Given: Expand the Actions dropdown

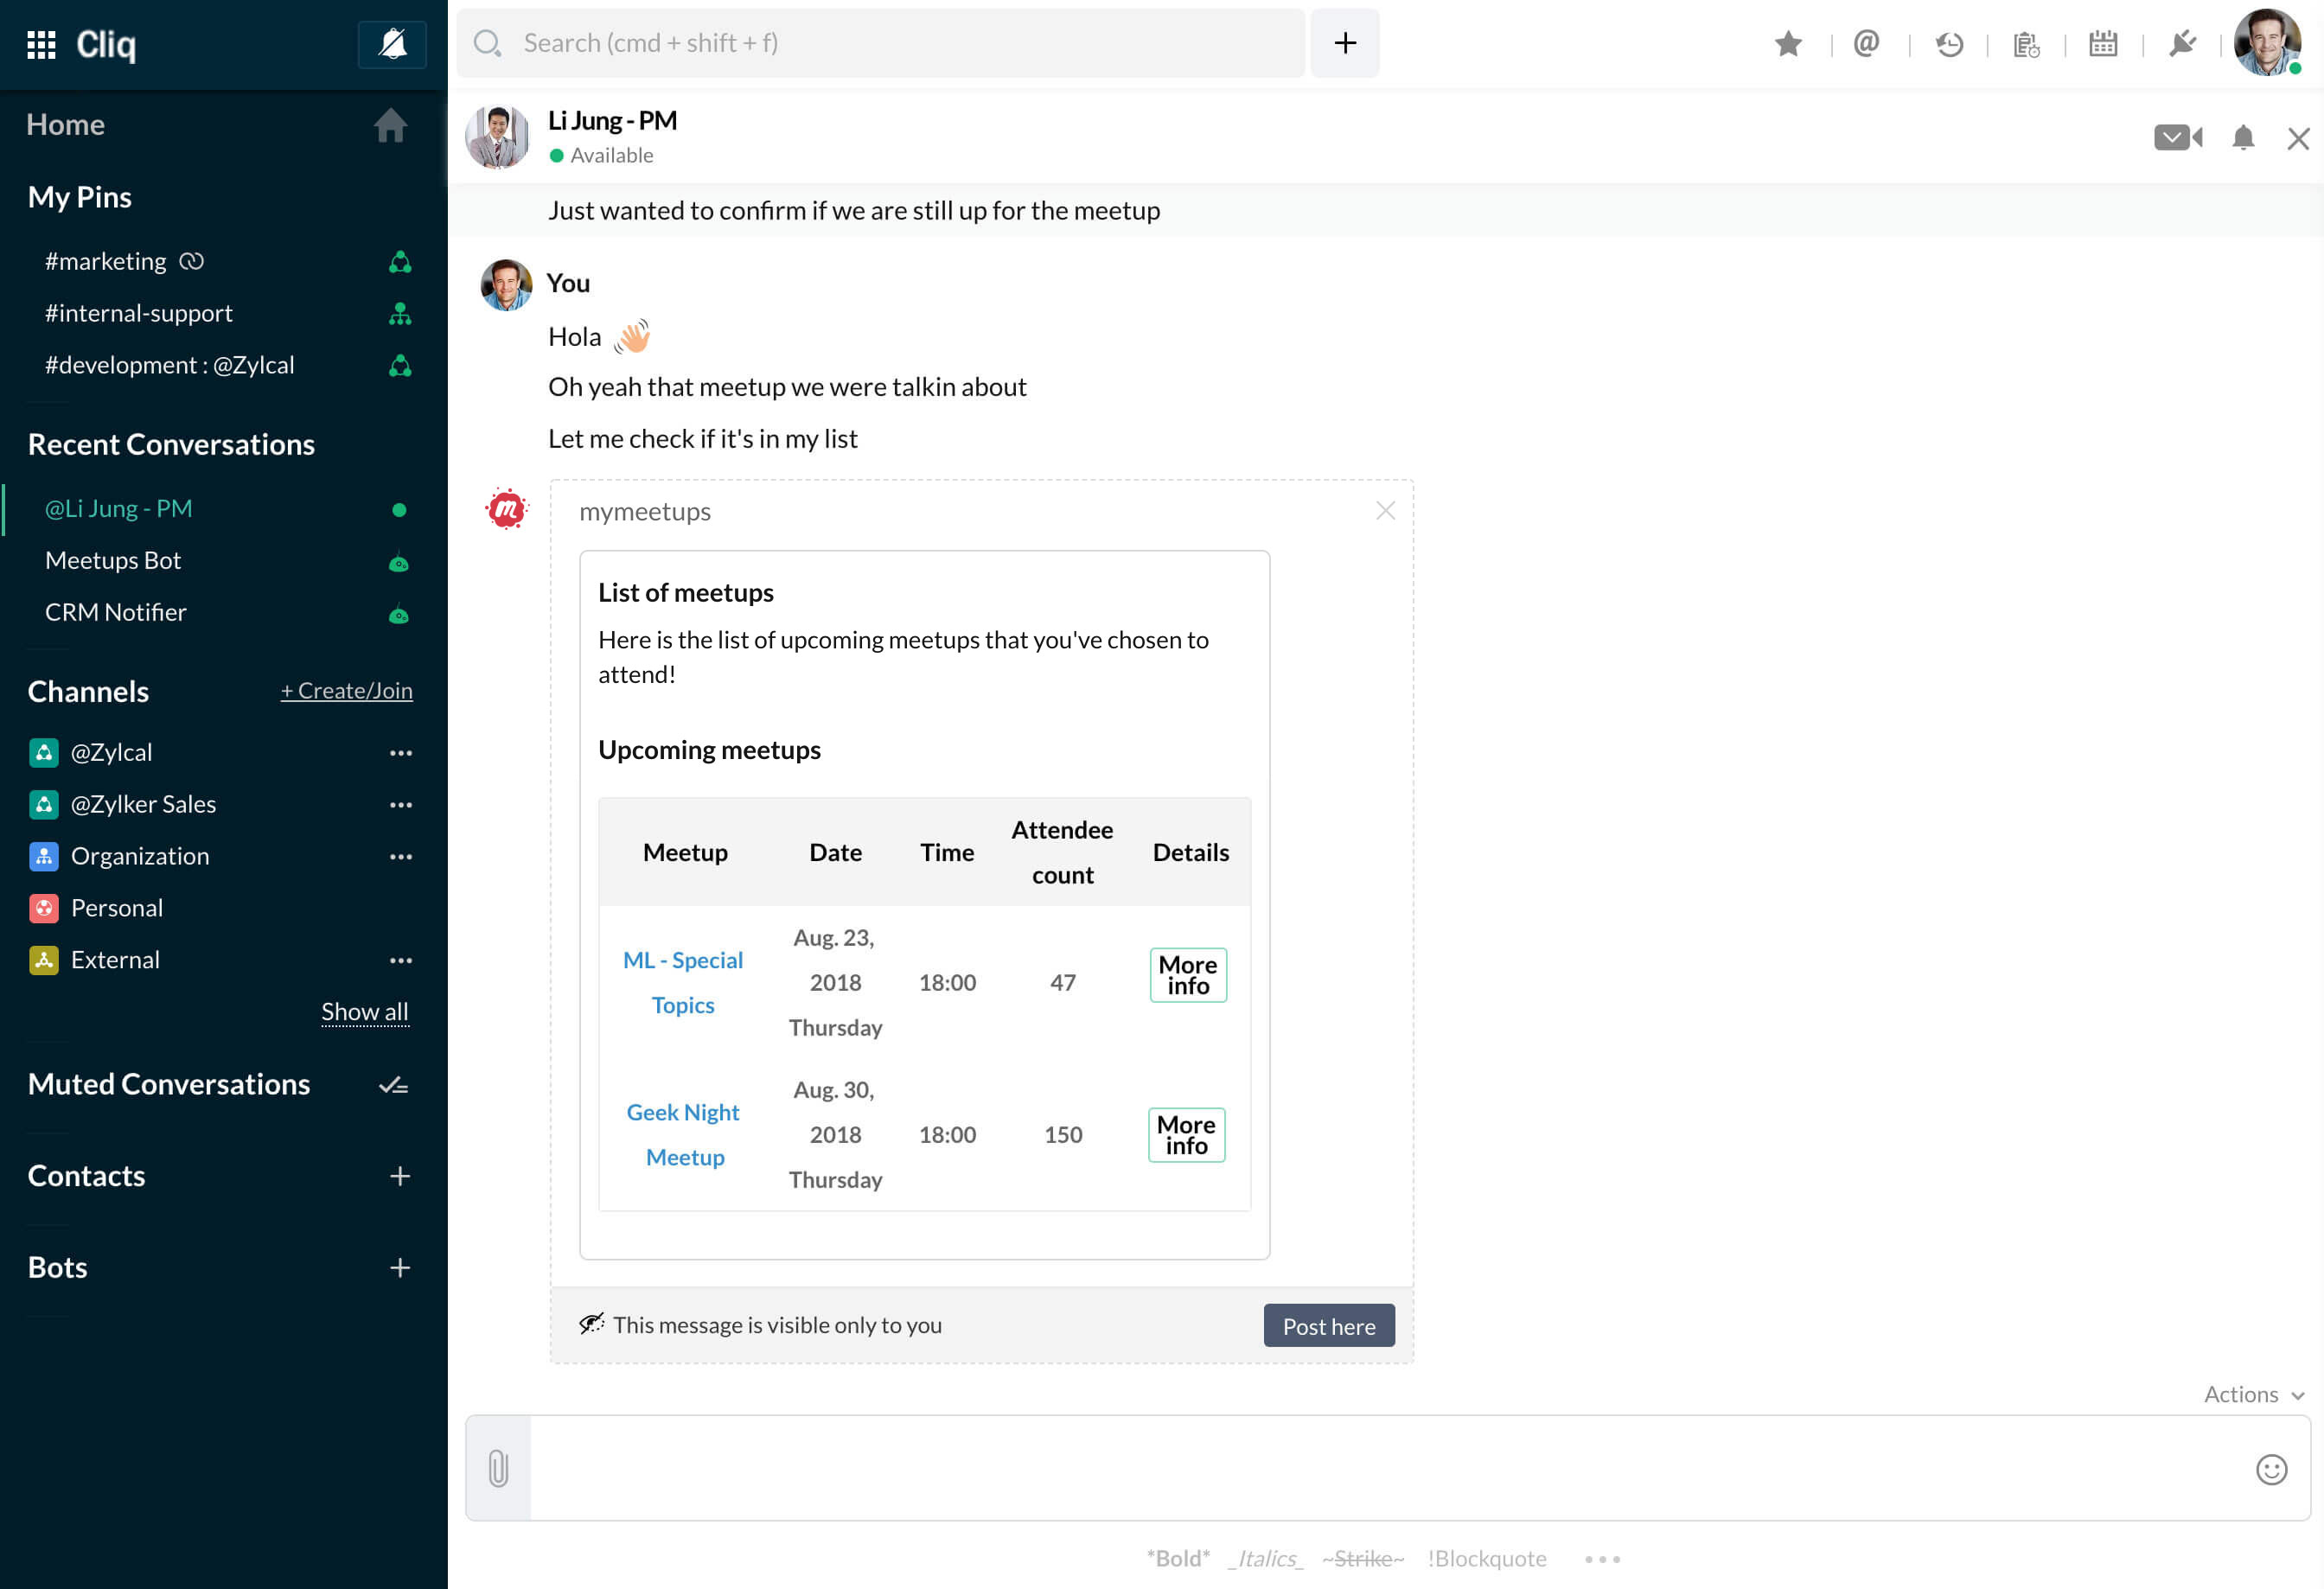Looking at the screenshot, I should point(2255,1394).
